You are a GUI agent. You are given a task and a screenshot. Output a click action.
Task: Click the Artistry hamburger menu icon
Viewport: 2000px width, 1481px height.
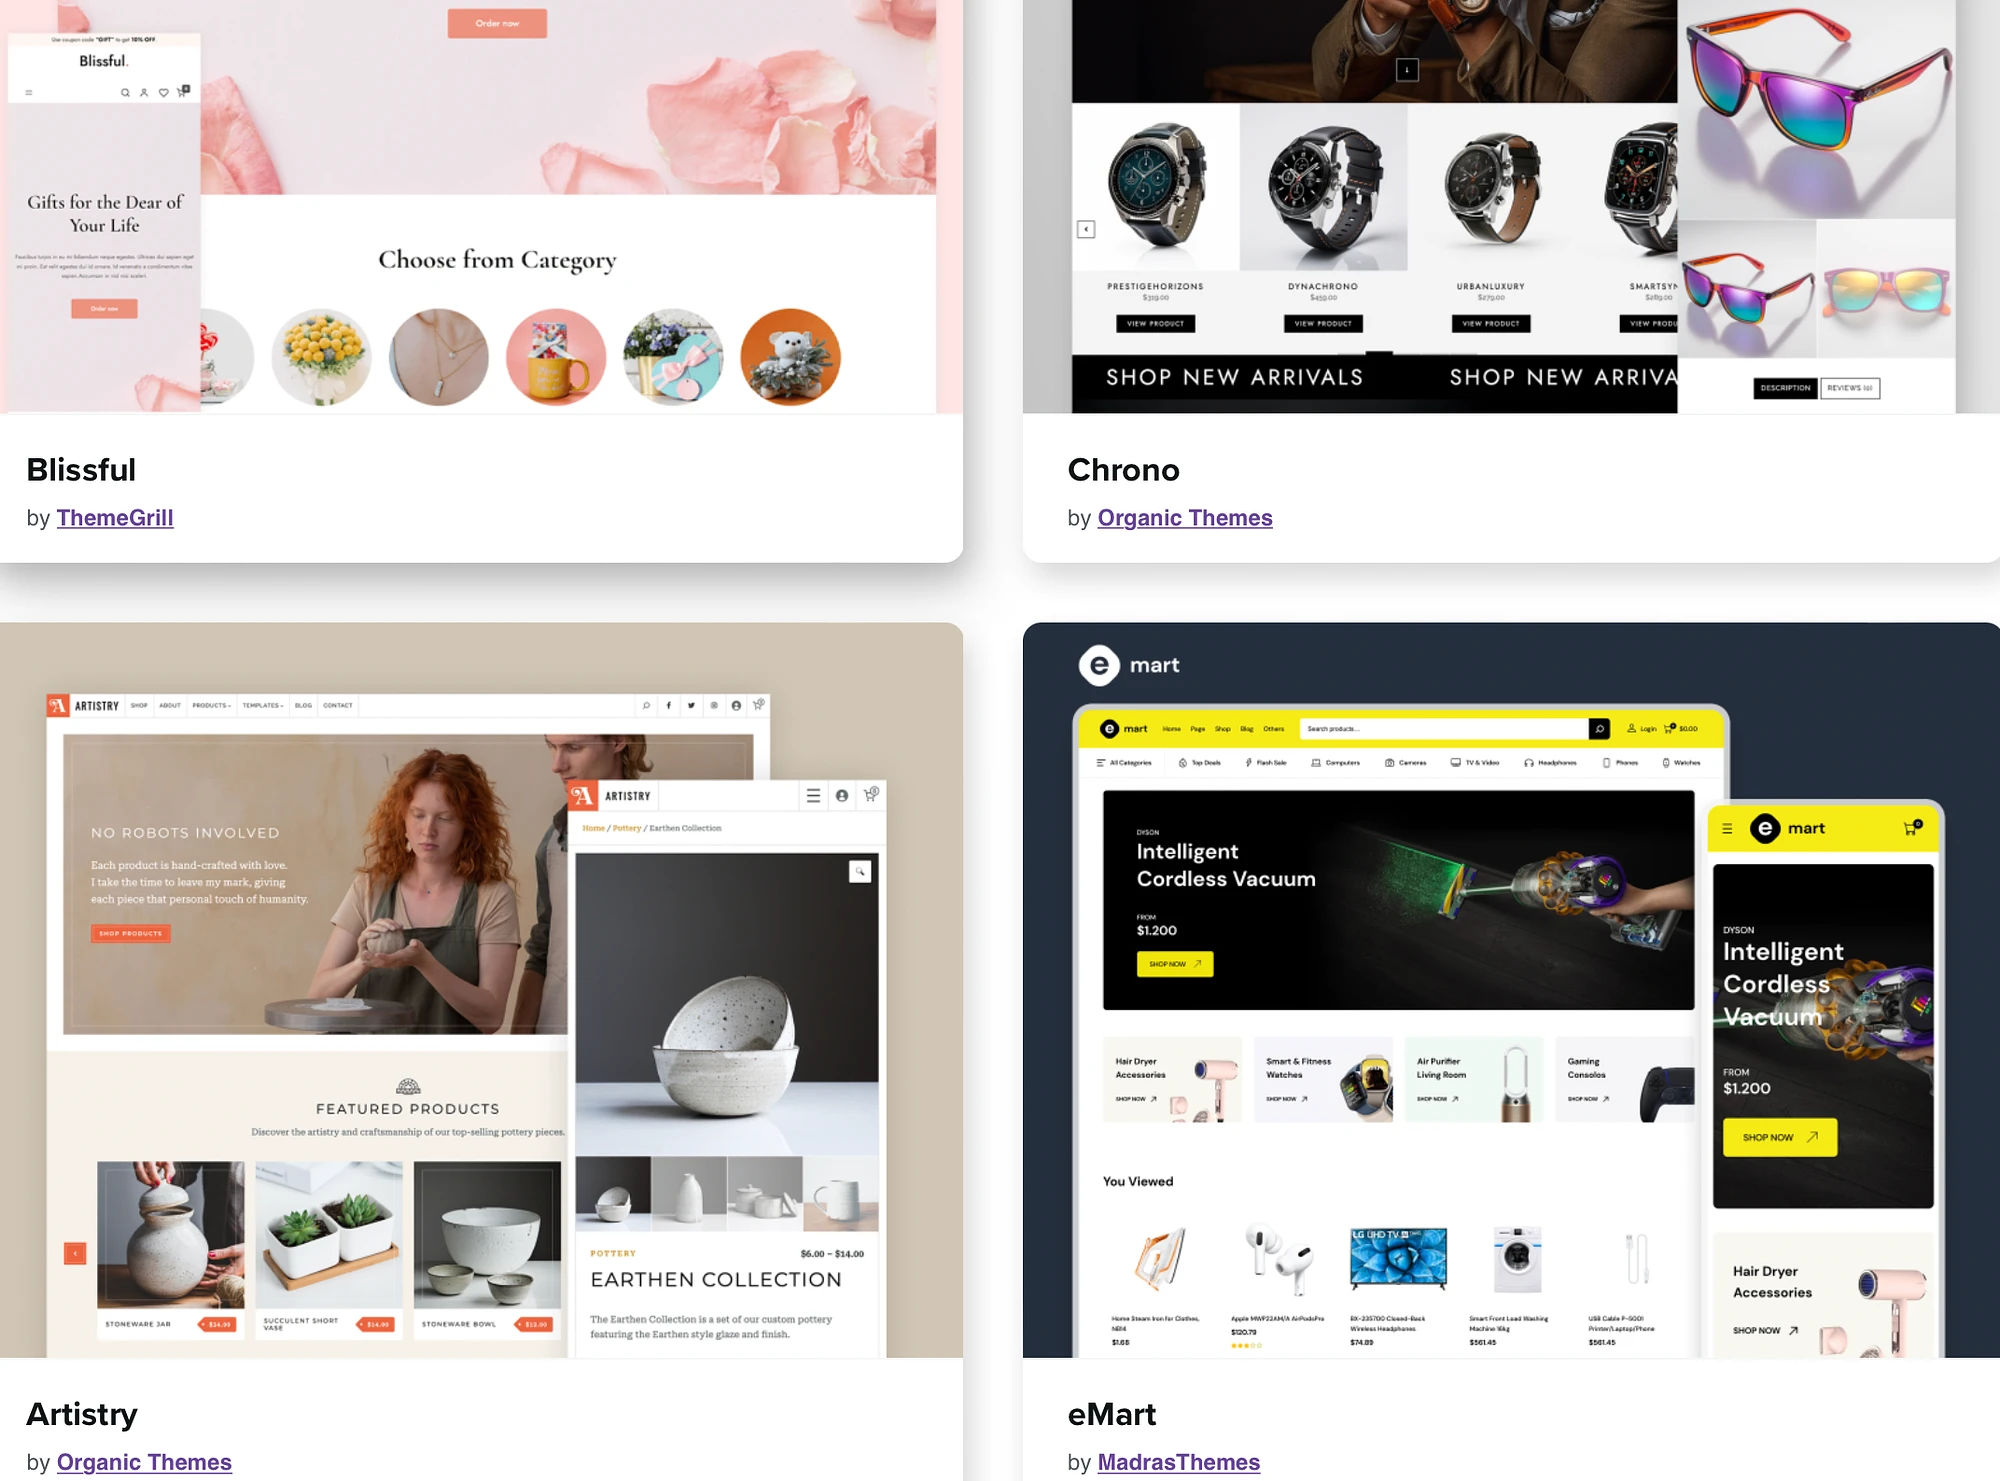pyautogui.click(x=815, y=797)
